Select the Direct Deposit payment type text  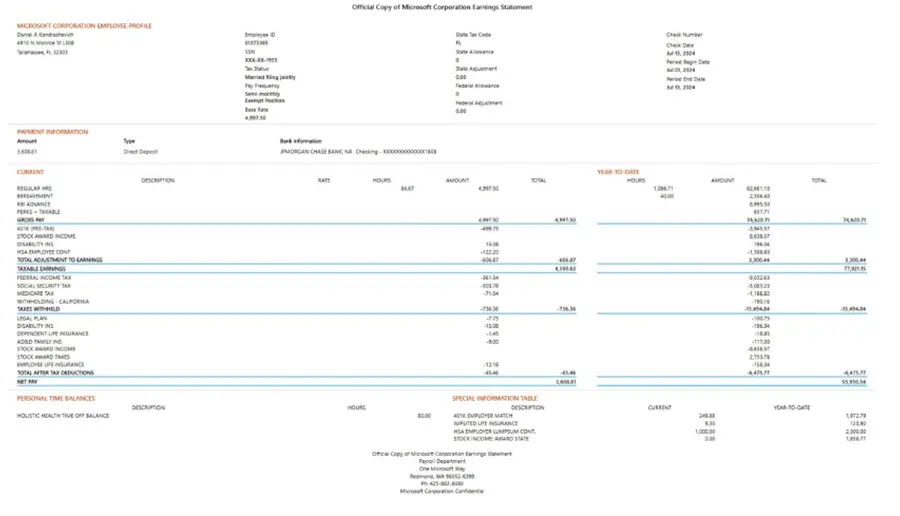coord(140,152)
